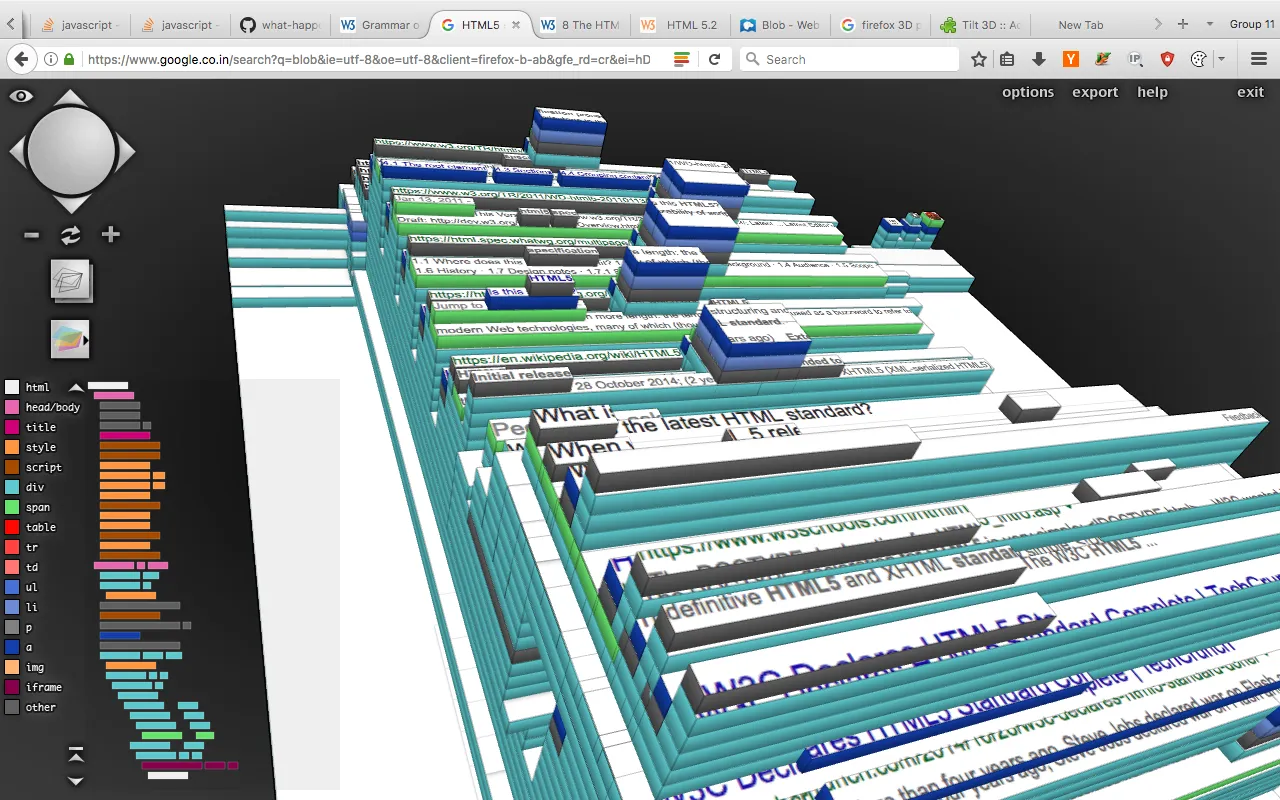This screenshot has height=800, width=1280.
Task: Click the right arrow of the navigation pad
Action: point(126,152)
